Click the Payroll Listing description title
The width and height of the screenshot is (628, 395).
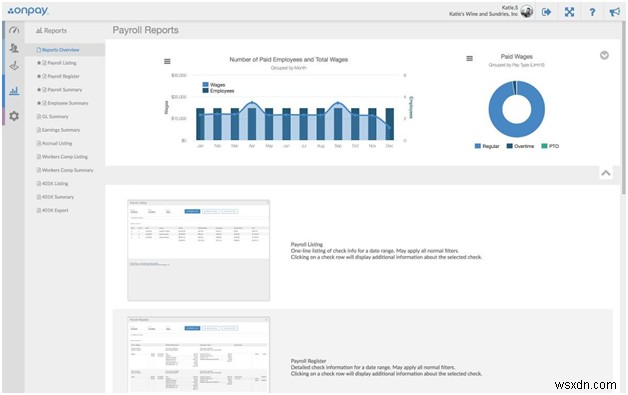pos(307,244)
